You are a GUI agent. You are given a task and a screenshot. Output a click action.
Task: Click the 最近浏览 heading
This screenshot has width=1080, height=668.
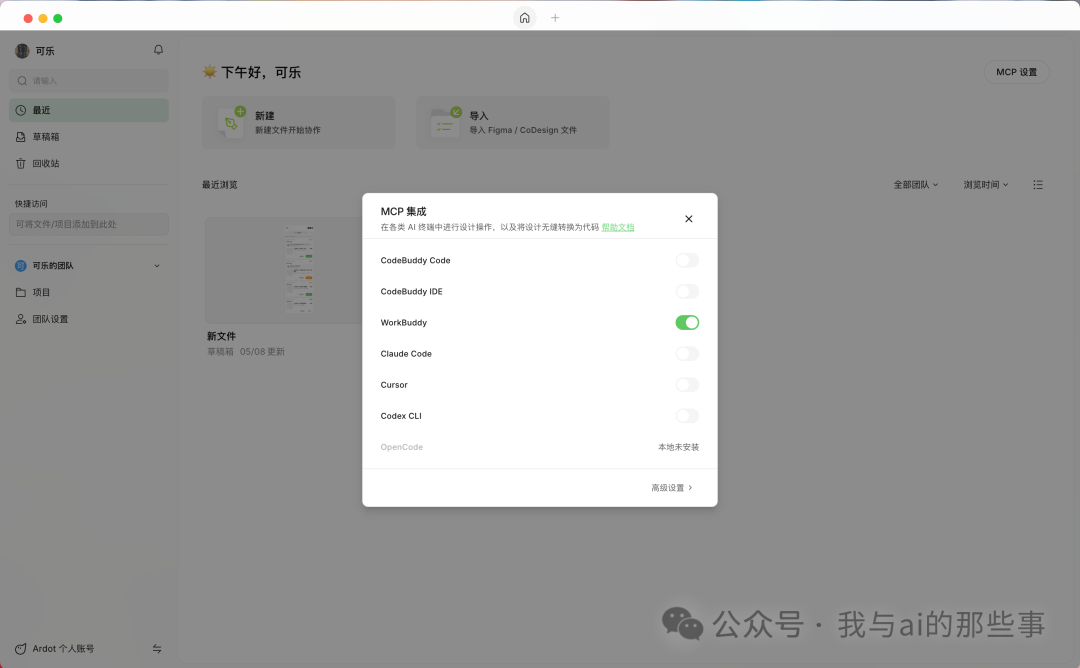coord(220,185)
